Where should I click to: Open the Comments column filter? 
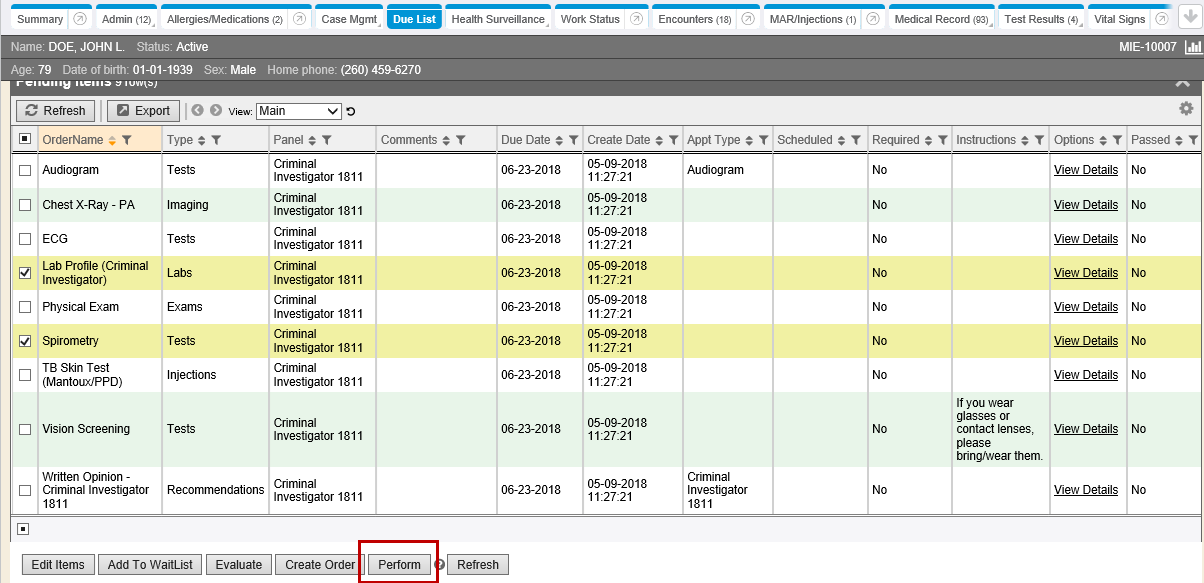click(x=460, y=140)
